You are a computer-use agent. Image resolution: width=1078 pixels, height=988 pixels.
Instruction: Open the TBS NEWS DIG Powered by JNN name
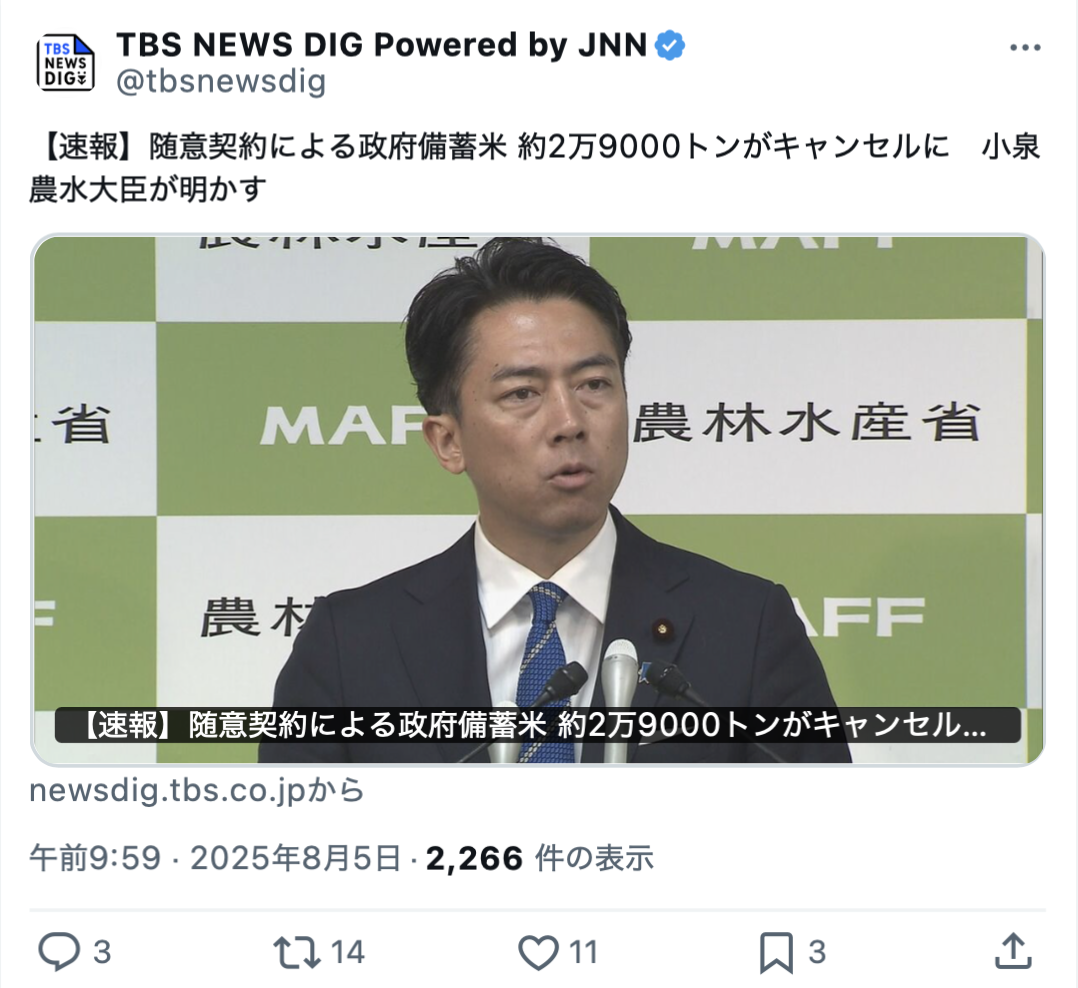tap(382, 45)
